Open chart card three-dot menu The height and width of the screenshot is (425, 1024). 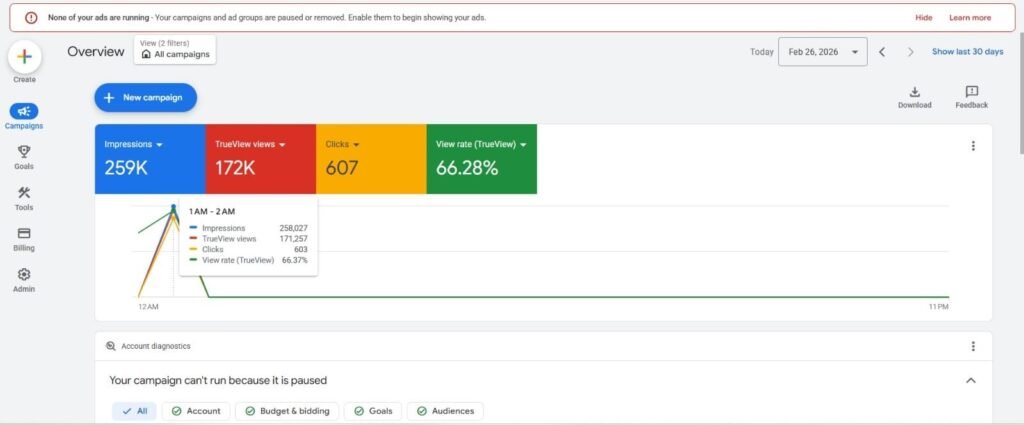(x=972, y=146)
